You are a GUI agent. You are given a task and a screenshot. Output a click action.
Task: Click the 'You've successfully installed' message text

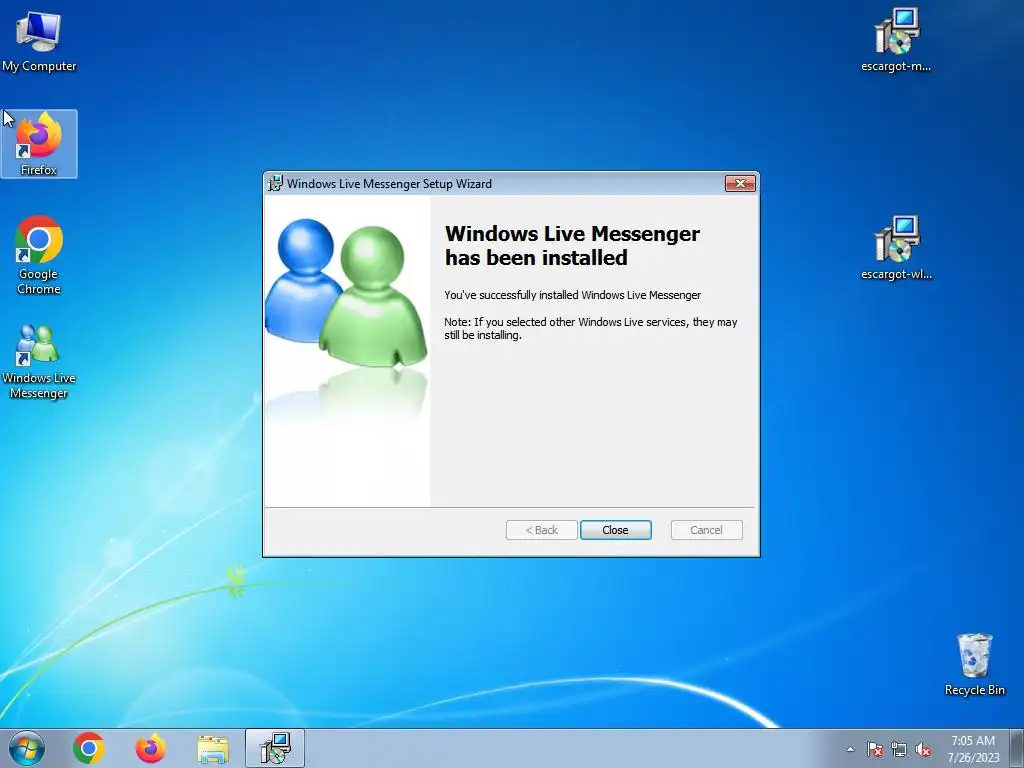[x=572, y=295]
